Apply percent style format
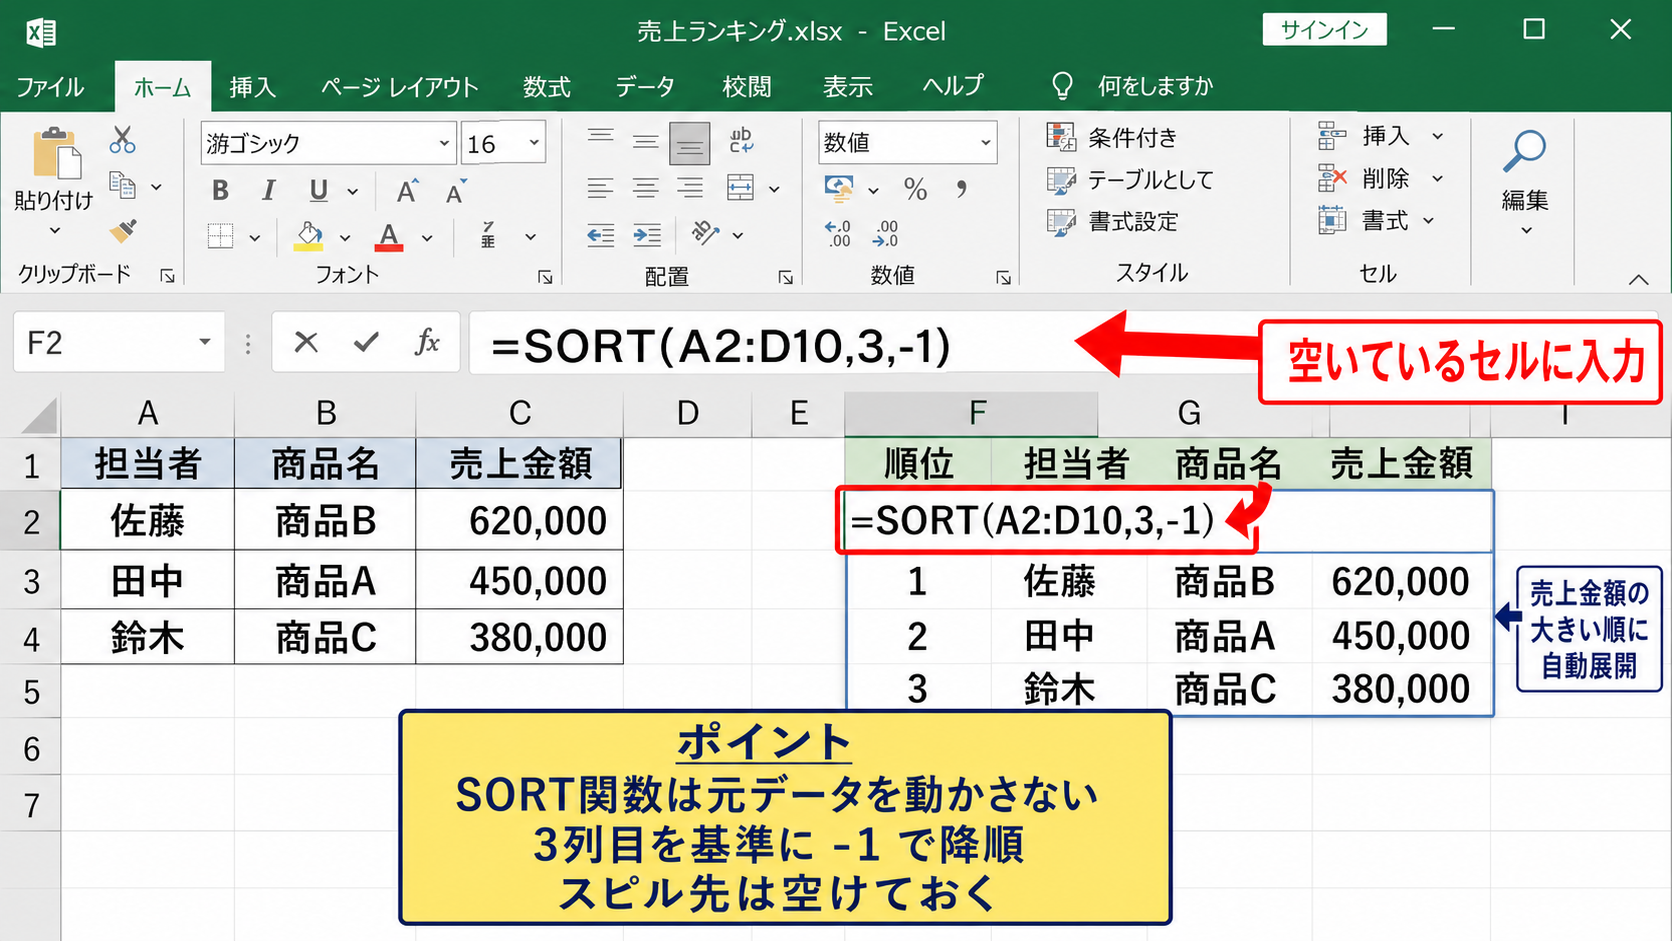Screen dimensions: 1672x941 [x=915, y=189]
